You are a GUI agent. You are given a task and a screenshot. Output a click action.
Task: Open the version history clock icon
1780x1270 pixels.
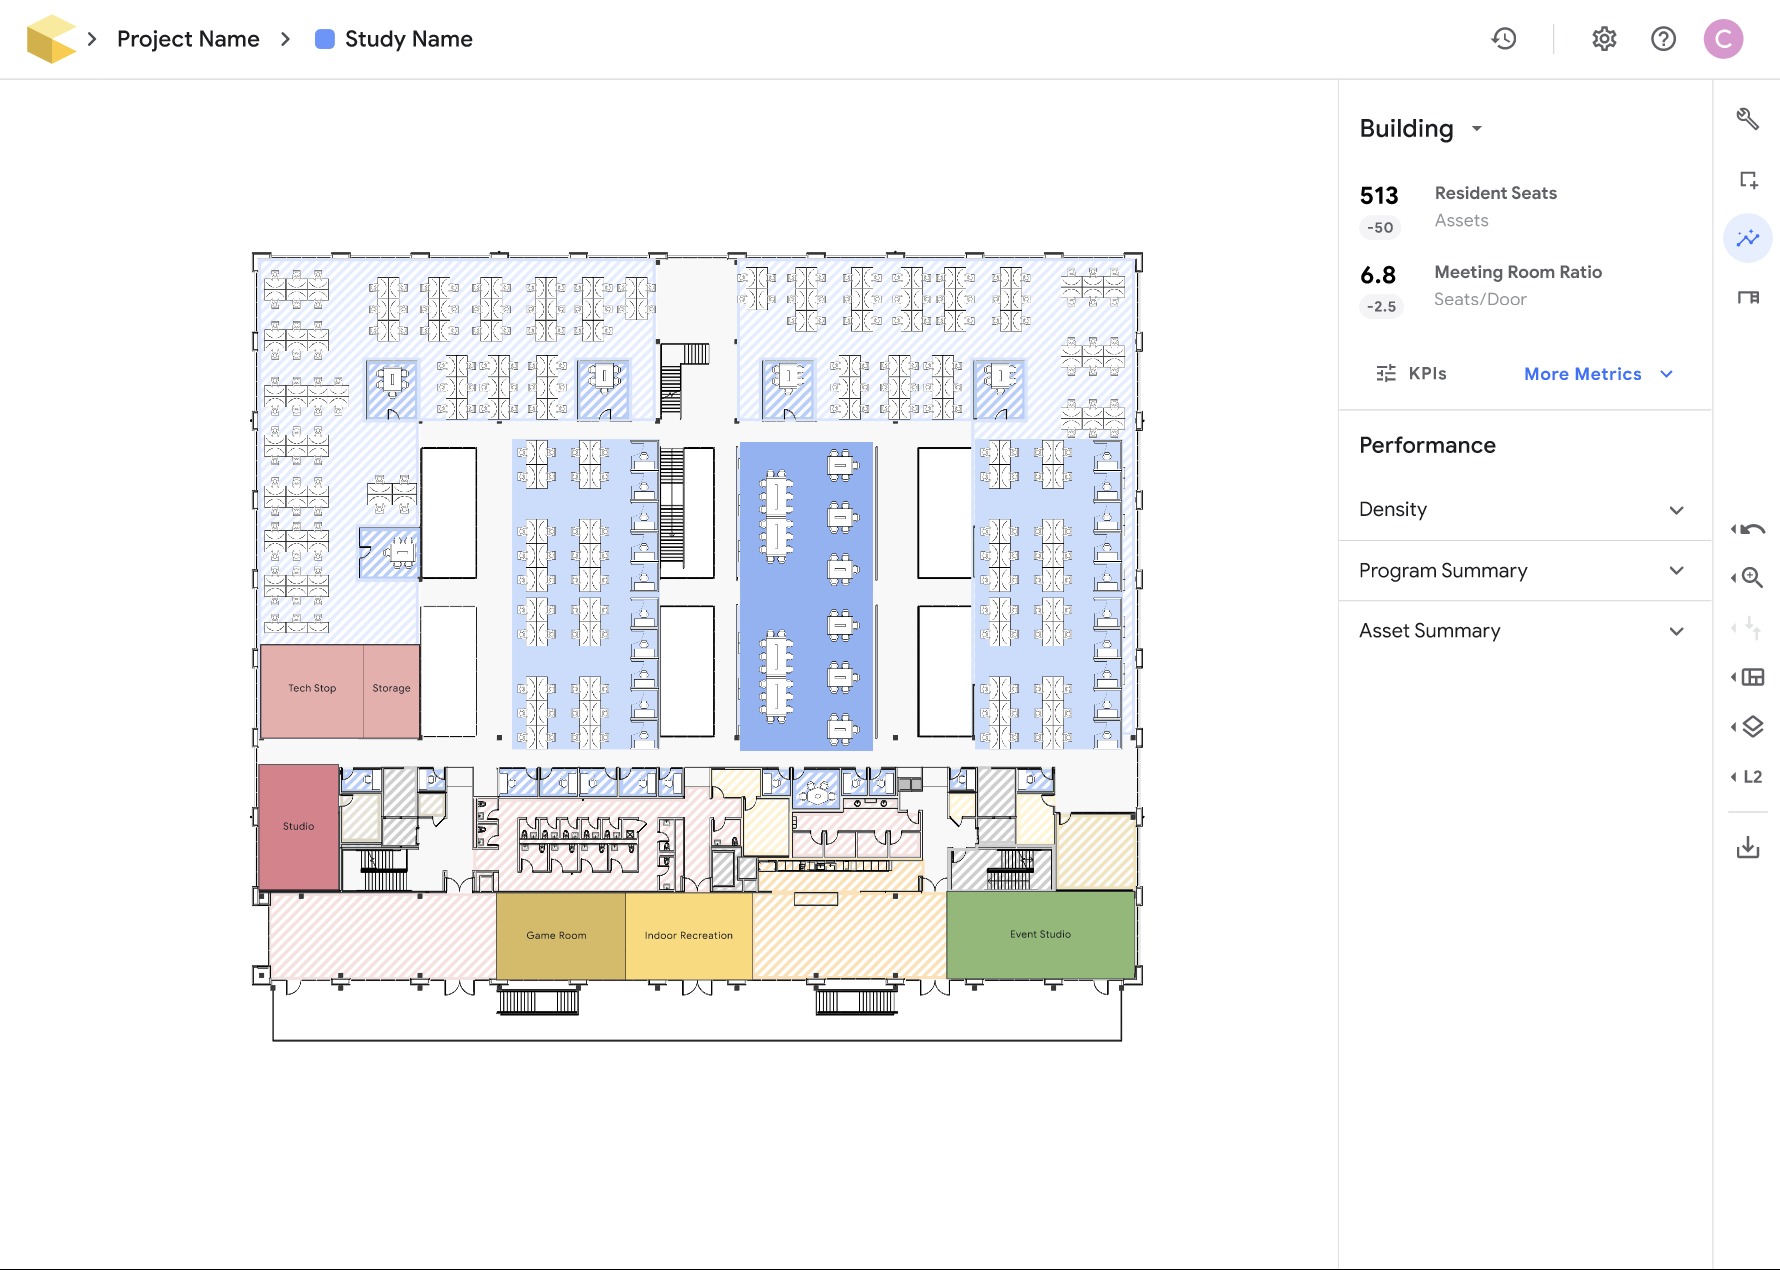[1504, 39]
